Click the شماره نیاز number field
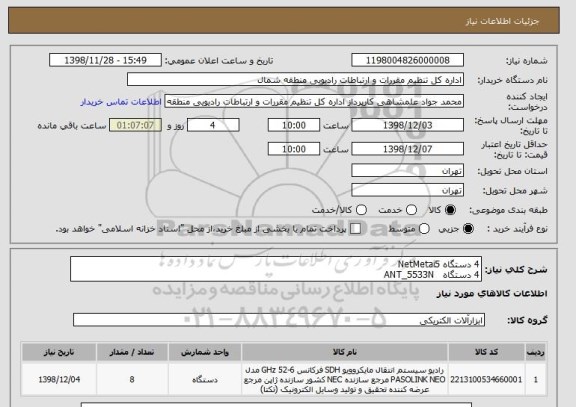Image resolution: width=576 pixels, height=407 pixels. 407,60
